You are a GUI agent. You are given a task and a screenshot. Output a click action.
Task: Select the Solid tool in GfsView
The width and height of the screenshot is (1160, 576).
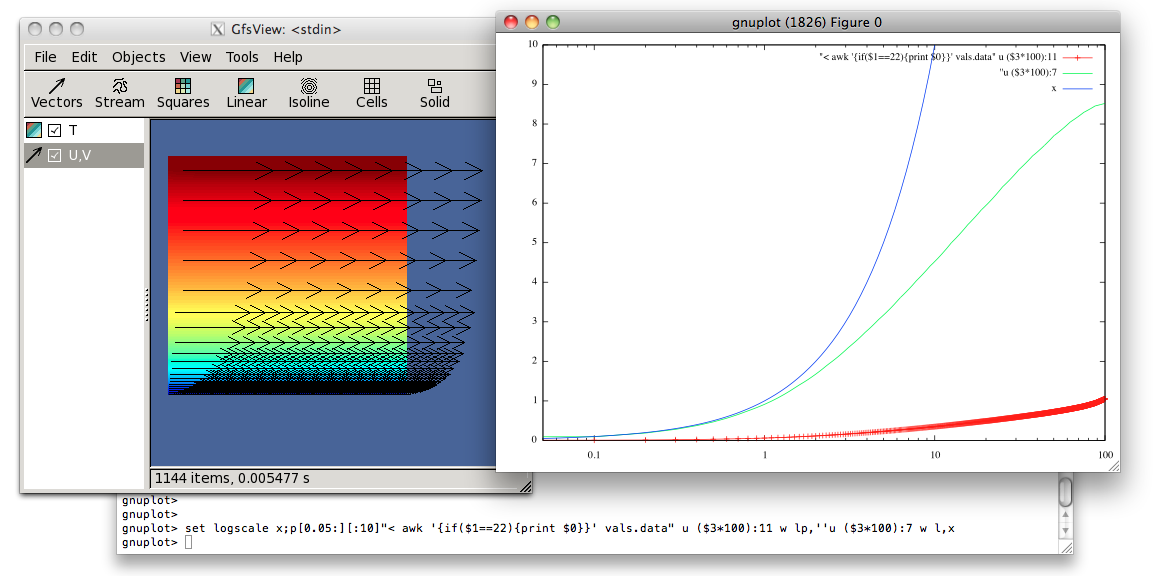coord(435,94)
